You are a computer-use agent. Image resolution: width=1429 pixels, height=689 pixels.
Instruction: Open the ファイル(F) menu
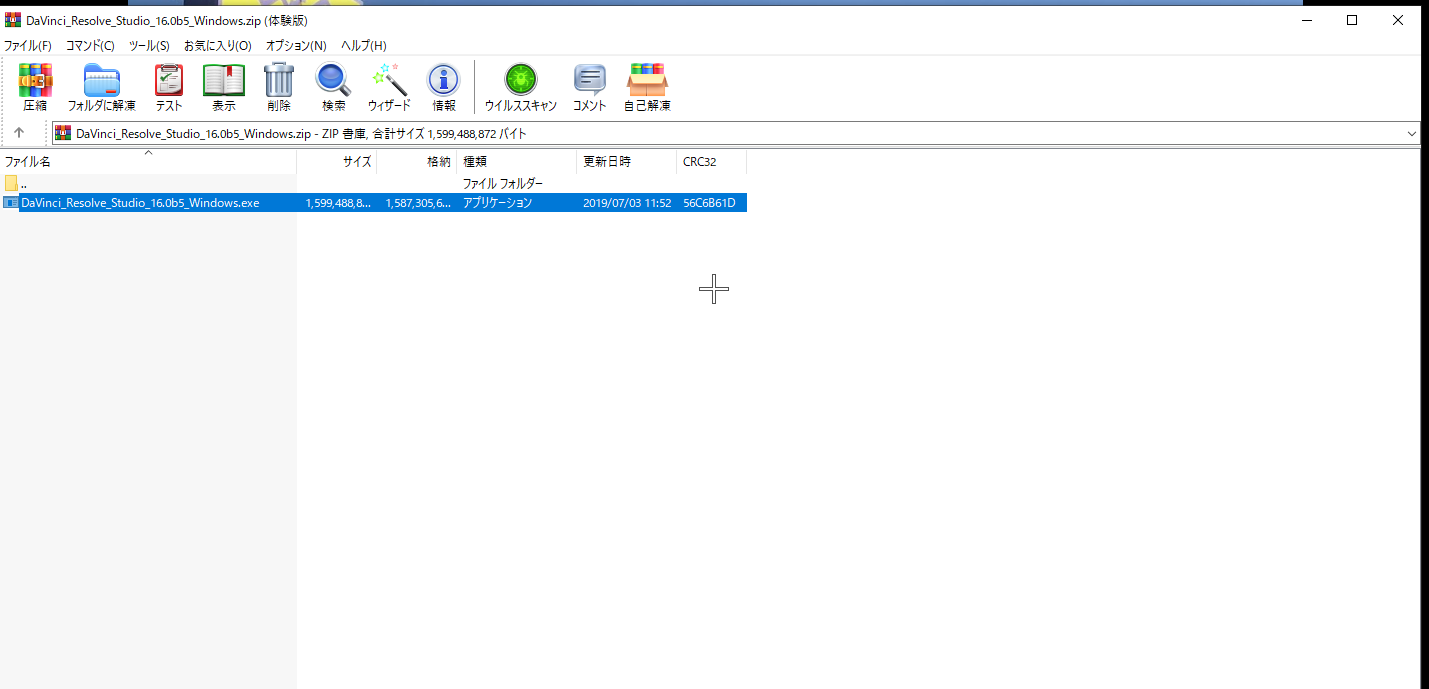point(27,46)
